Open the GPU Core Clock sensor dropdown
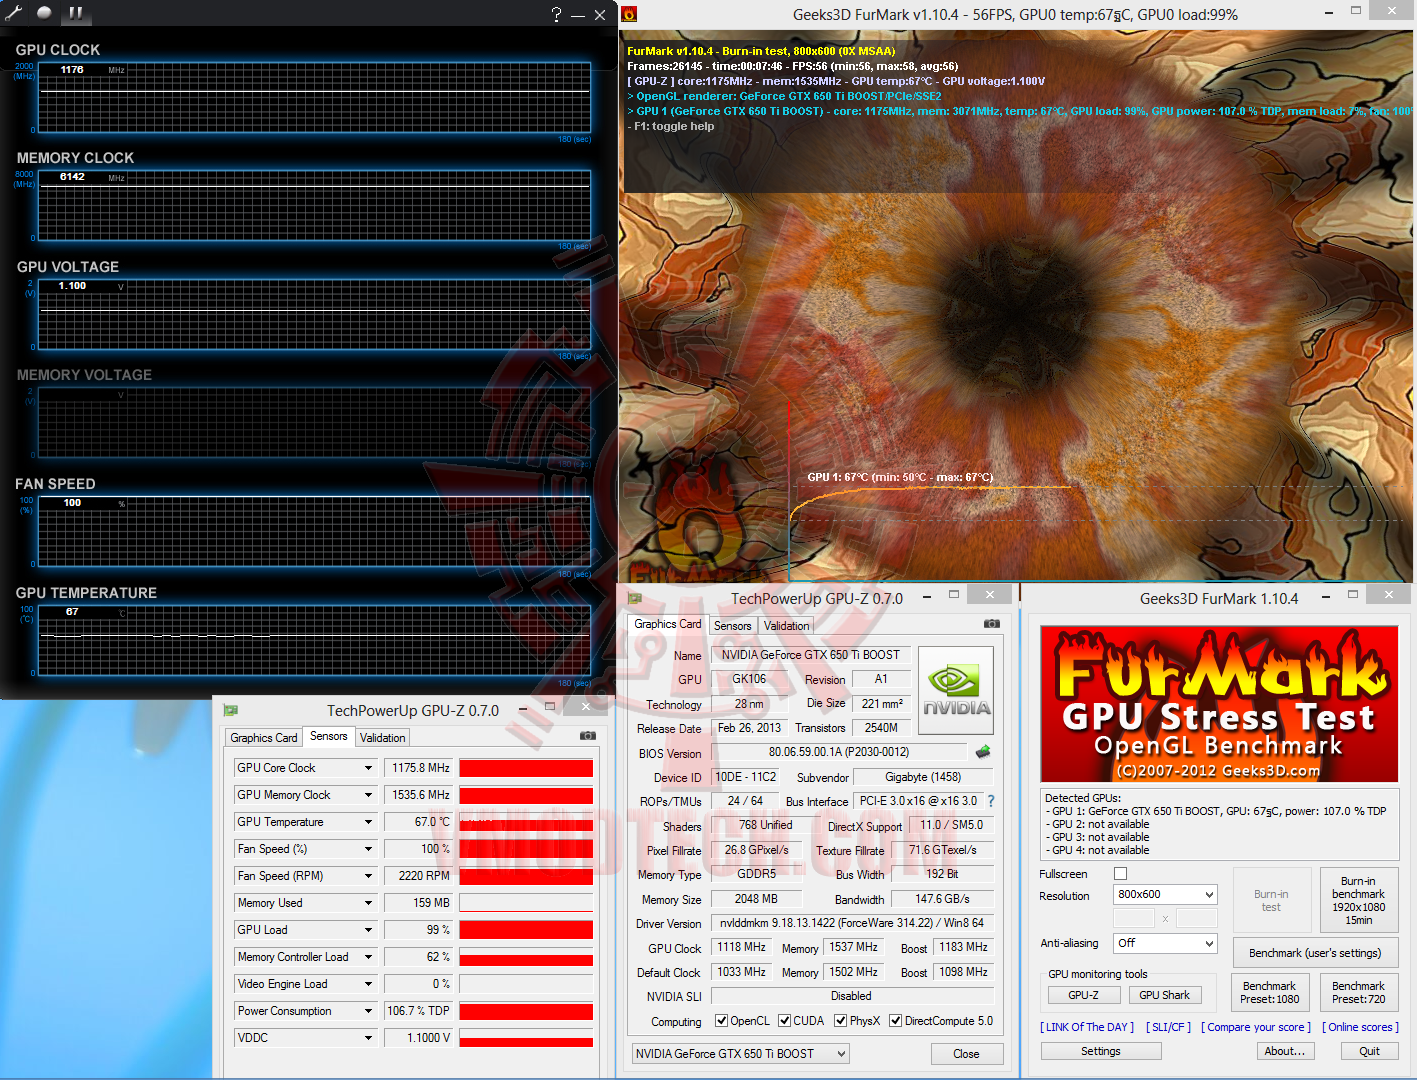The image size is (1417, 1080). (x=368, y=768)
